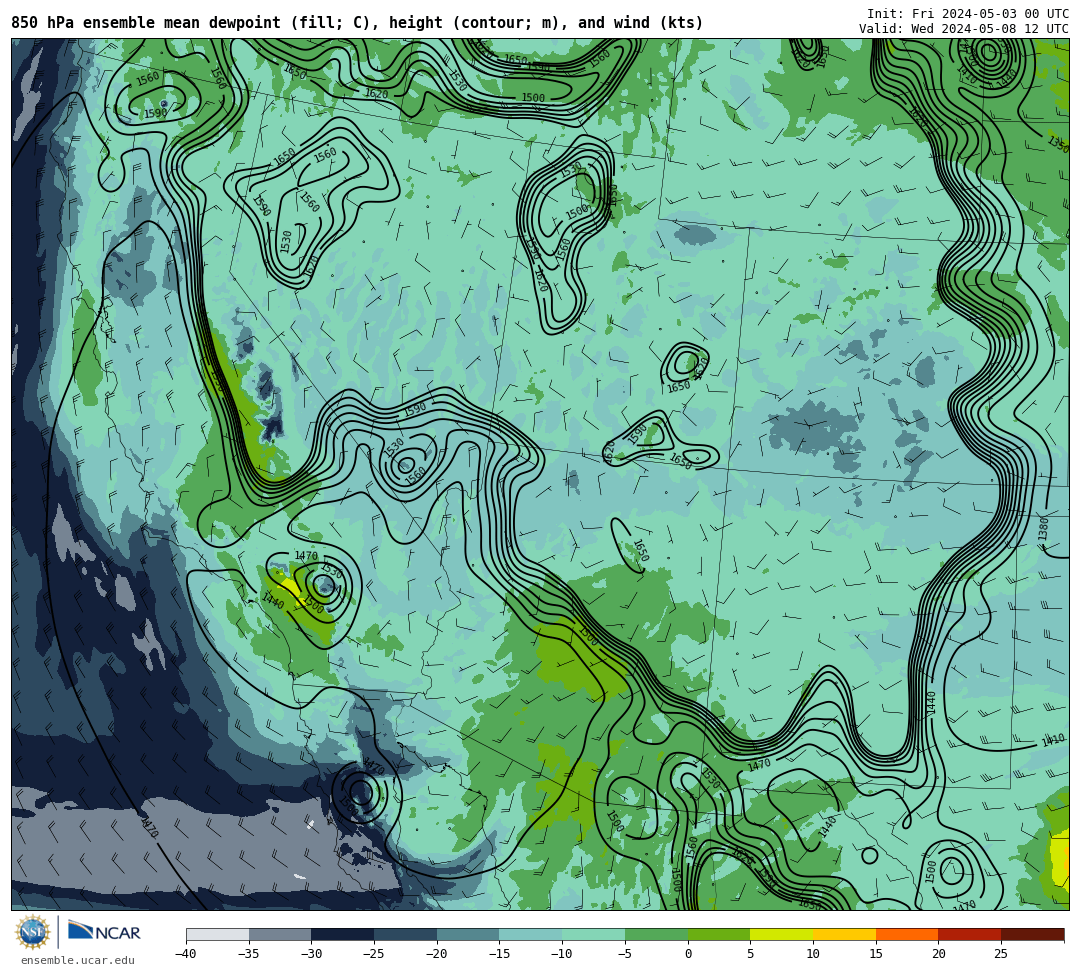Click the dark red 20 to 25 colorbar segment

click(970, 934)
